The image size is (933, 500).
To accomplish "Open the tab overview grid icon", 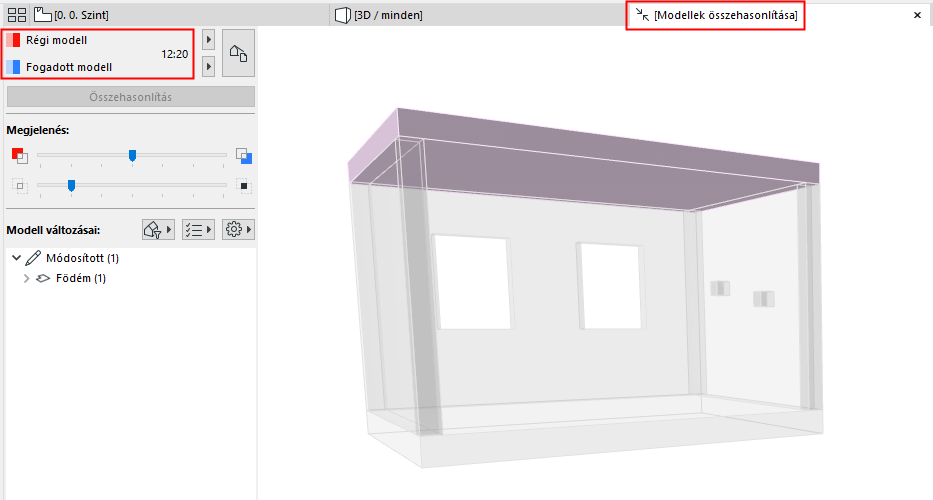I will click(x=17, y=15).
